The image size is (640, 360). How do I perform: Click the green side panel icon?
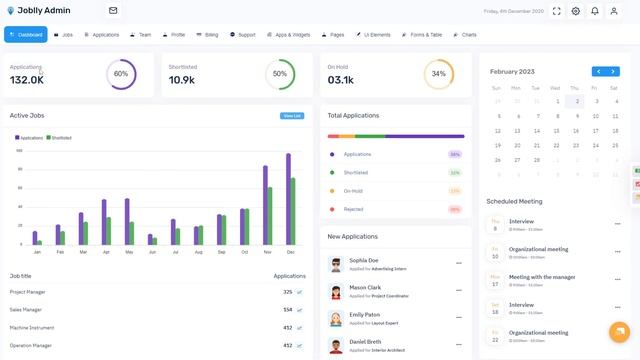click(x=636, y=171)
